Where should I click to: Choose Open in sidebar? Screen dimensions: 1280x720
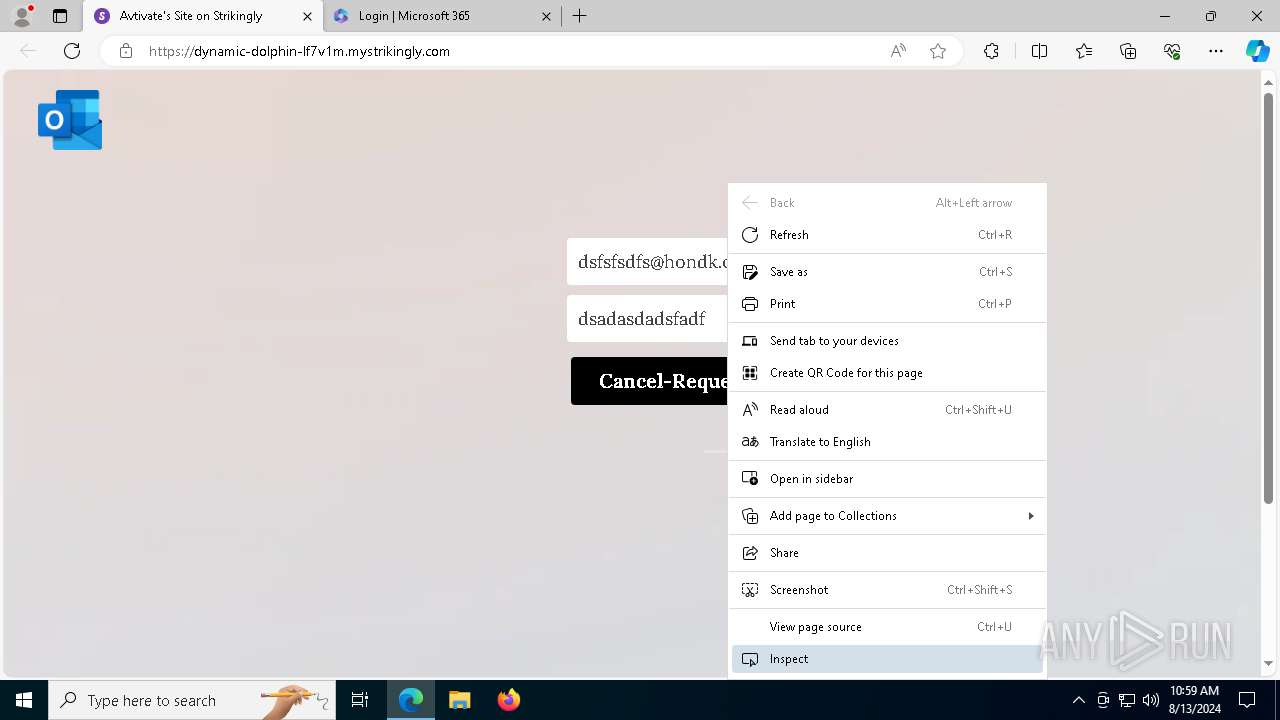click(887, 479)
